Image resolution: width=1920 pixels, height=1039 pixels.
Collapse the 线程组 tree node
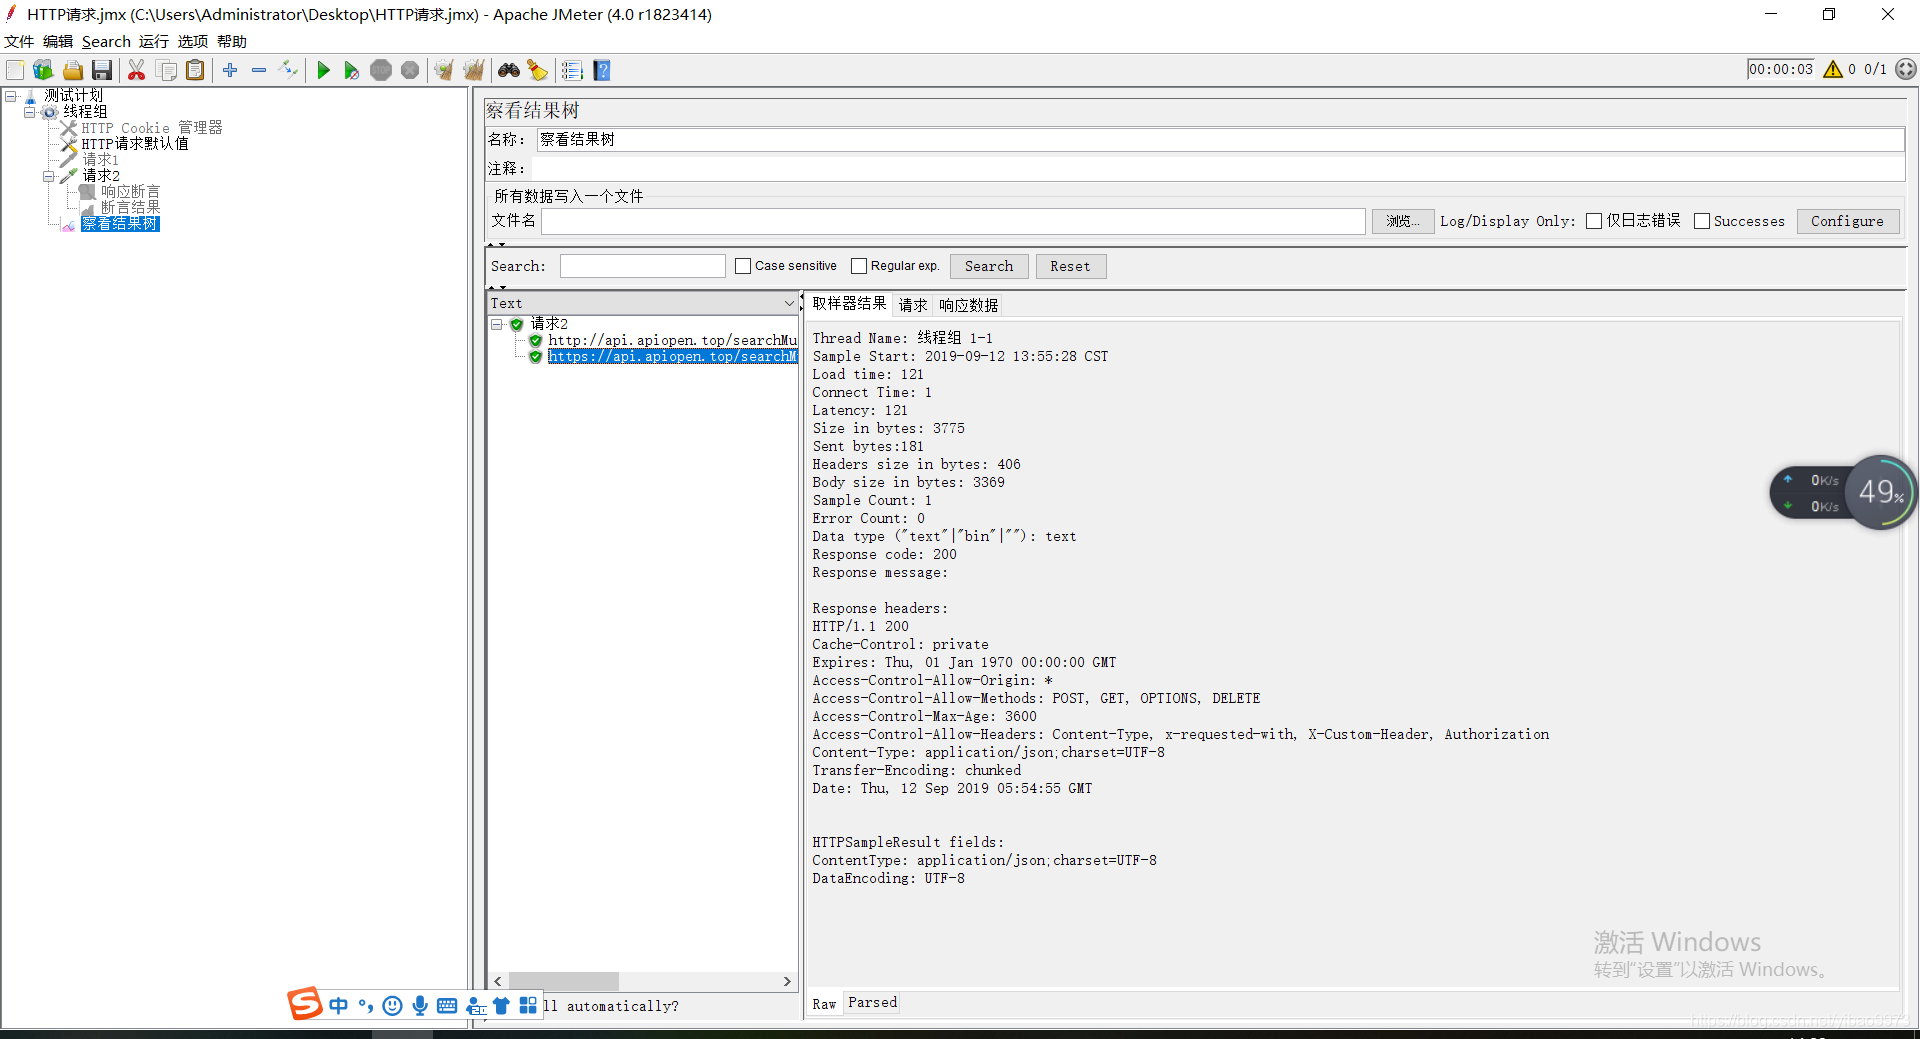click(x=30, y=112)
